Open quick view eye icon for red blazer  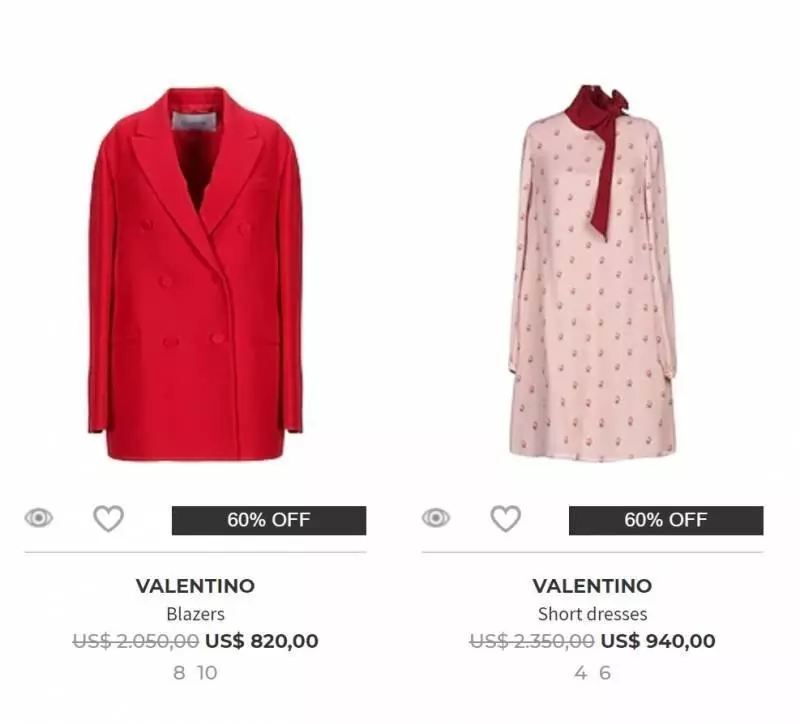(x=39, y=518)
